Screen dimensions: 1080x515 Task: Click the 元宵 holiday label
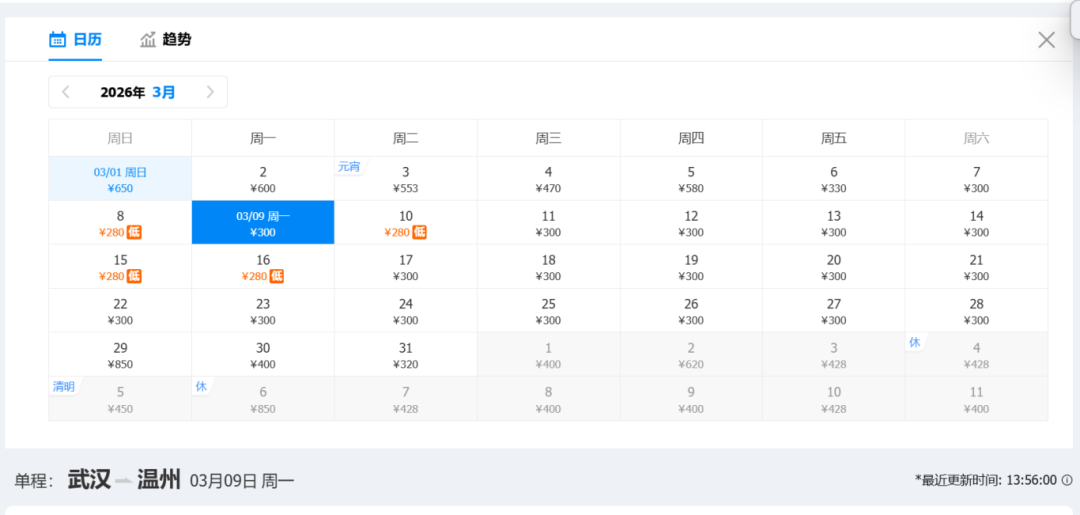coord(349,167)
